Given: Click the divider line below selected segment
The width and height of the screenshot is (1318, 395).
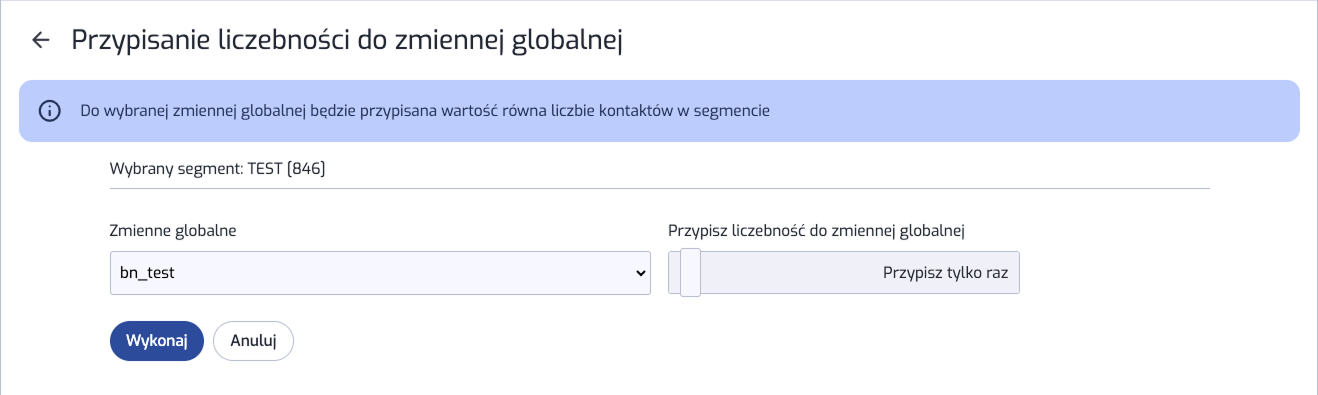Looking at the screenshot, I should 660,187.
